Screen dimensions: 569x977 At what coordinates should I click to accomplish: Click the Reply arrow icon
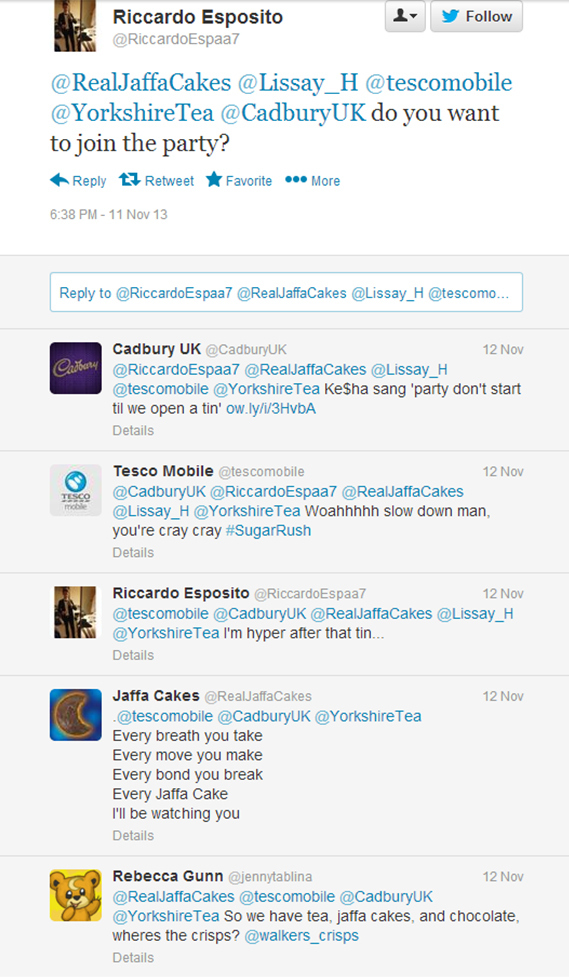[x=60, y=180]
